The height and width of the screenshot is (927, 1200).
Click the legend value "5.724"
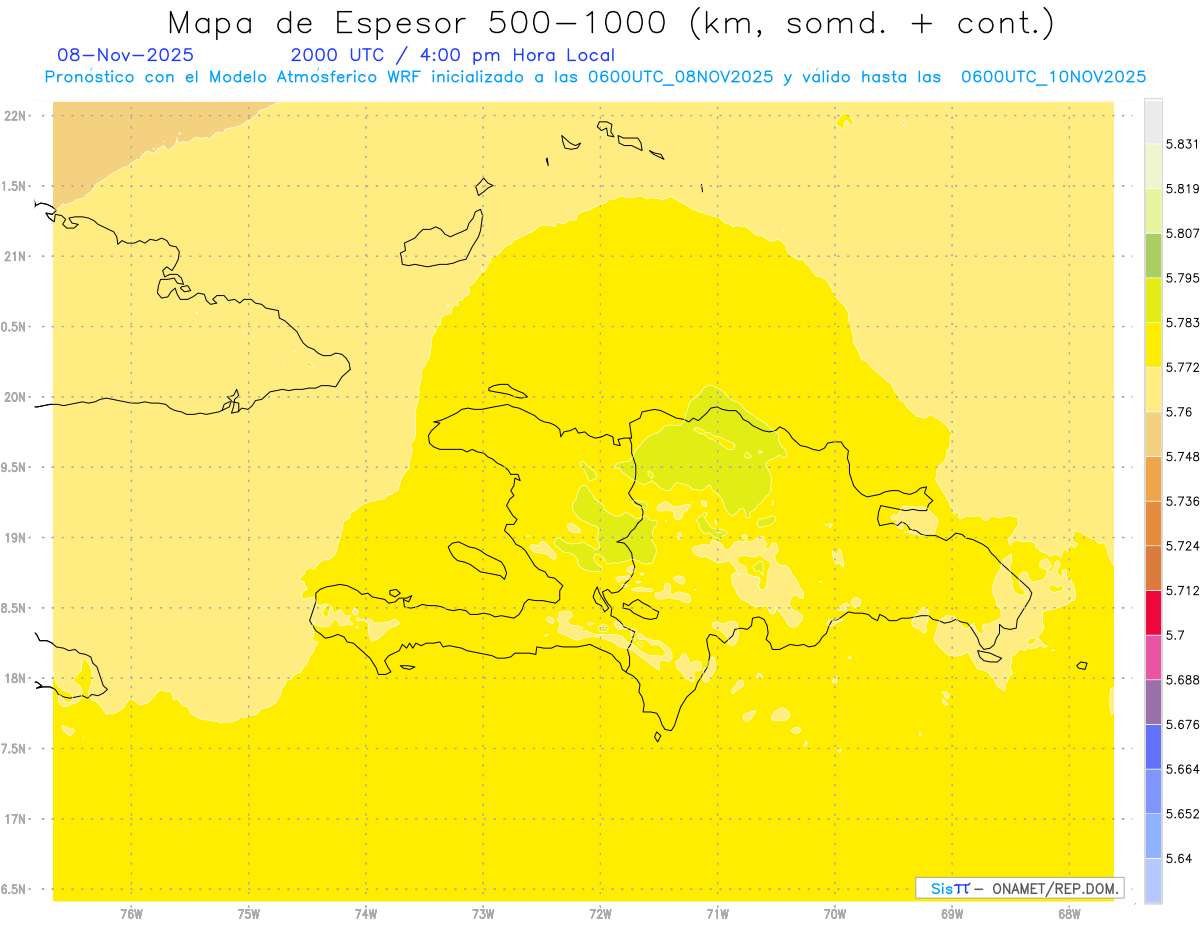(1182, 545)
